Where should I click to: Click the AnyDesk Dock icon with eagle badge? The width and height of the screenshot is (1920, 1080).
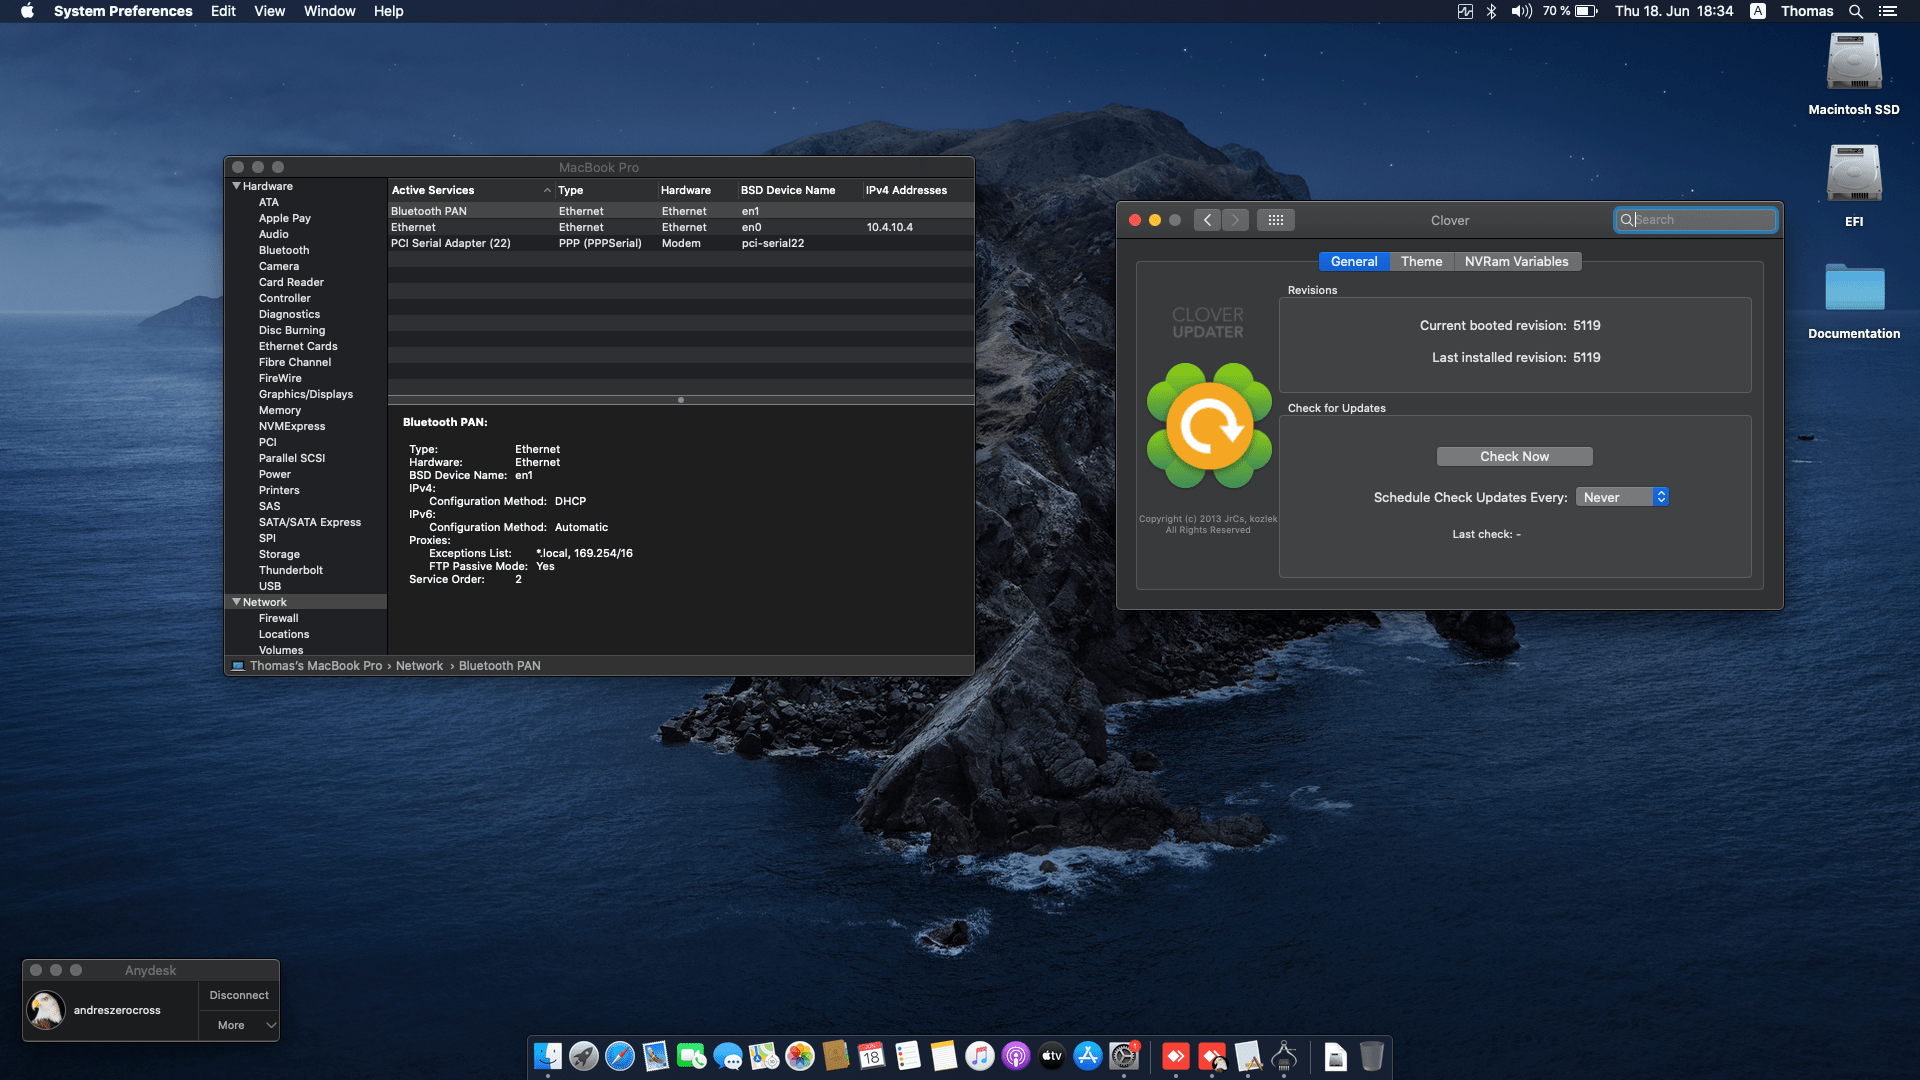pos(1212,1056)
